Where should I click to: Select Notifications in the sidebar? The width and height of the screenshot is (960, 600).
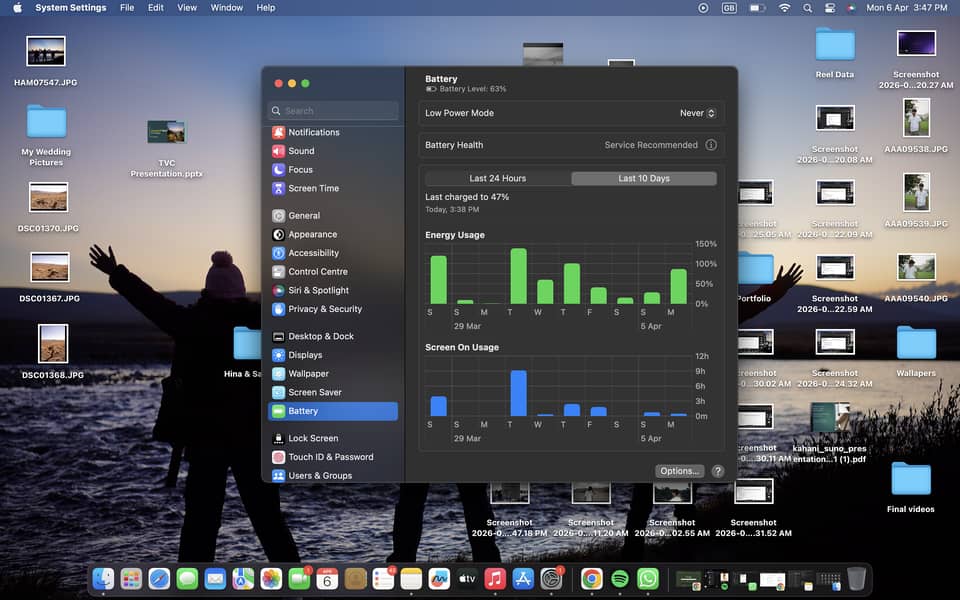point(316,131)
